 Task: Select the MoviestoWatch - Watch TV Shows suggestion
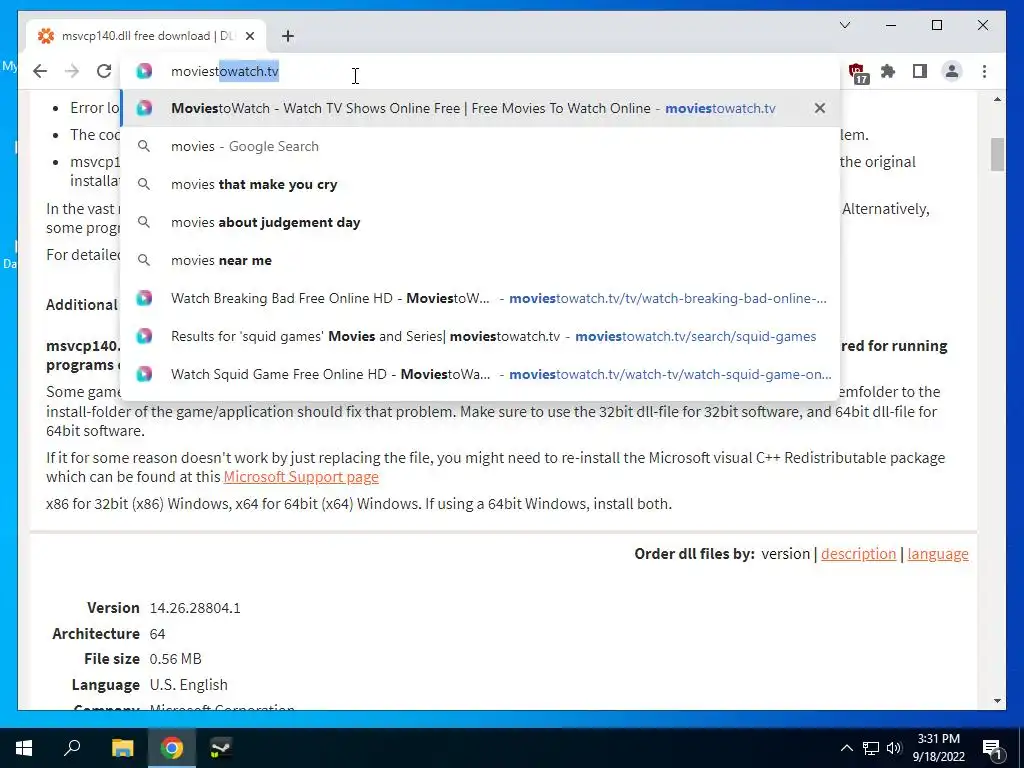point(480,108)
